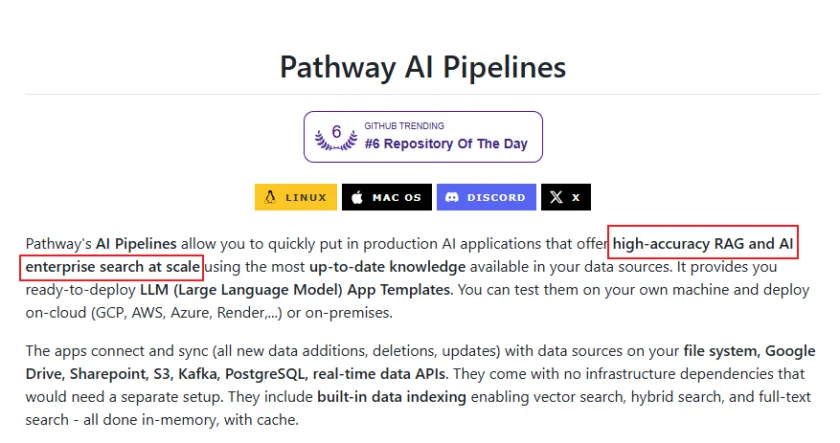Viewport: 840px width, 443px height.
Task: Join via the Discord badge
Action: tap(486, 197)
